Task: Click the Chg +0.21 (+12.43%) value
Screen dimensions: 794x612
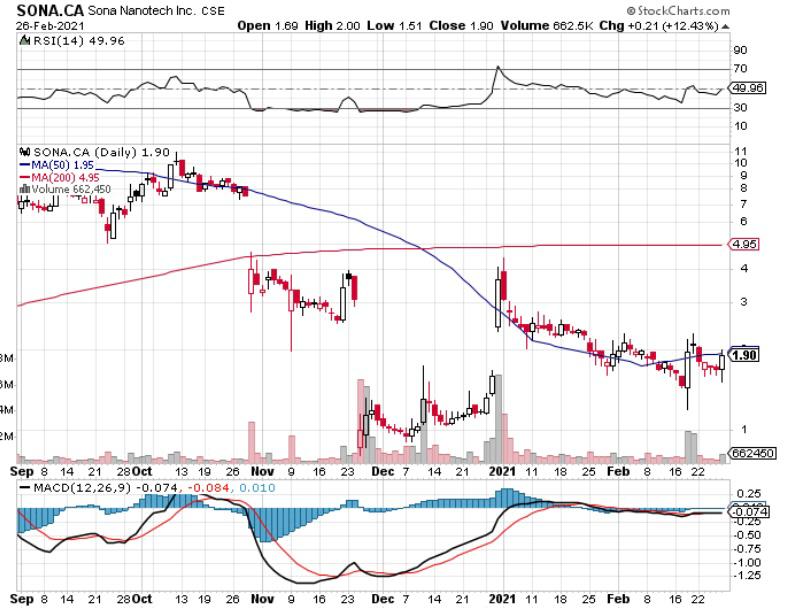Action: click(x=659, y=25)
